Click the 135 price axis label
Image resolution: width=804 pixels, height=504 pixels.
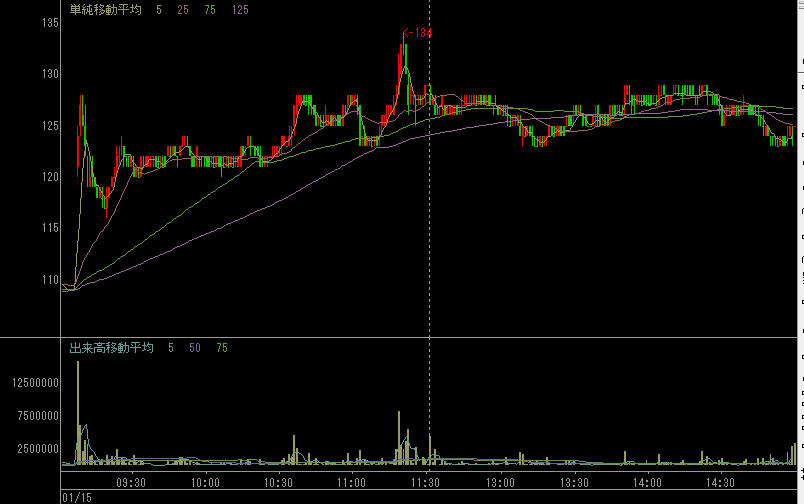[x=46, y=23]
